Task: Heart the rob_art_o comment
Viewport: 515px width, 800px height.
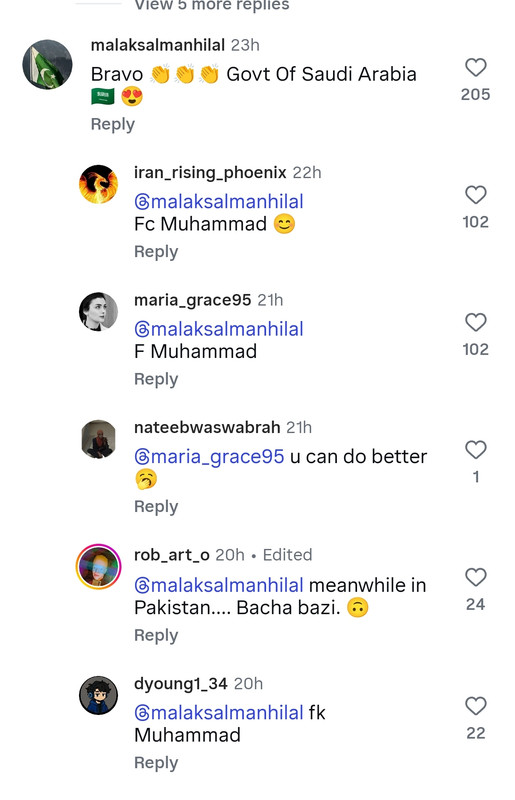Action: 475,578
